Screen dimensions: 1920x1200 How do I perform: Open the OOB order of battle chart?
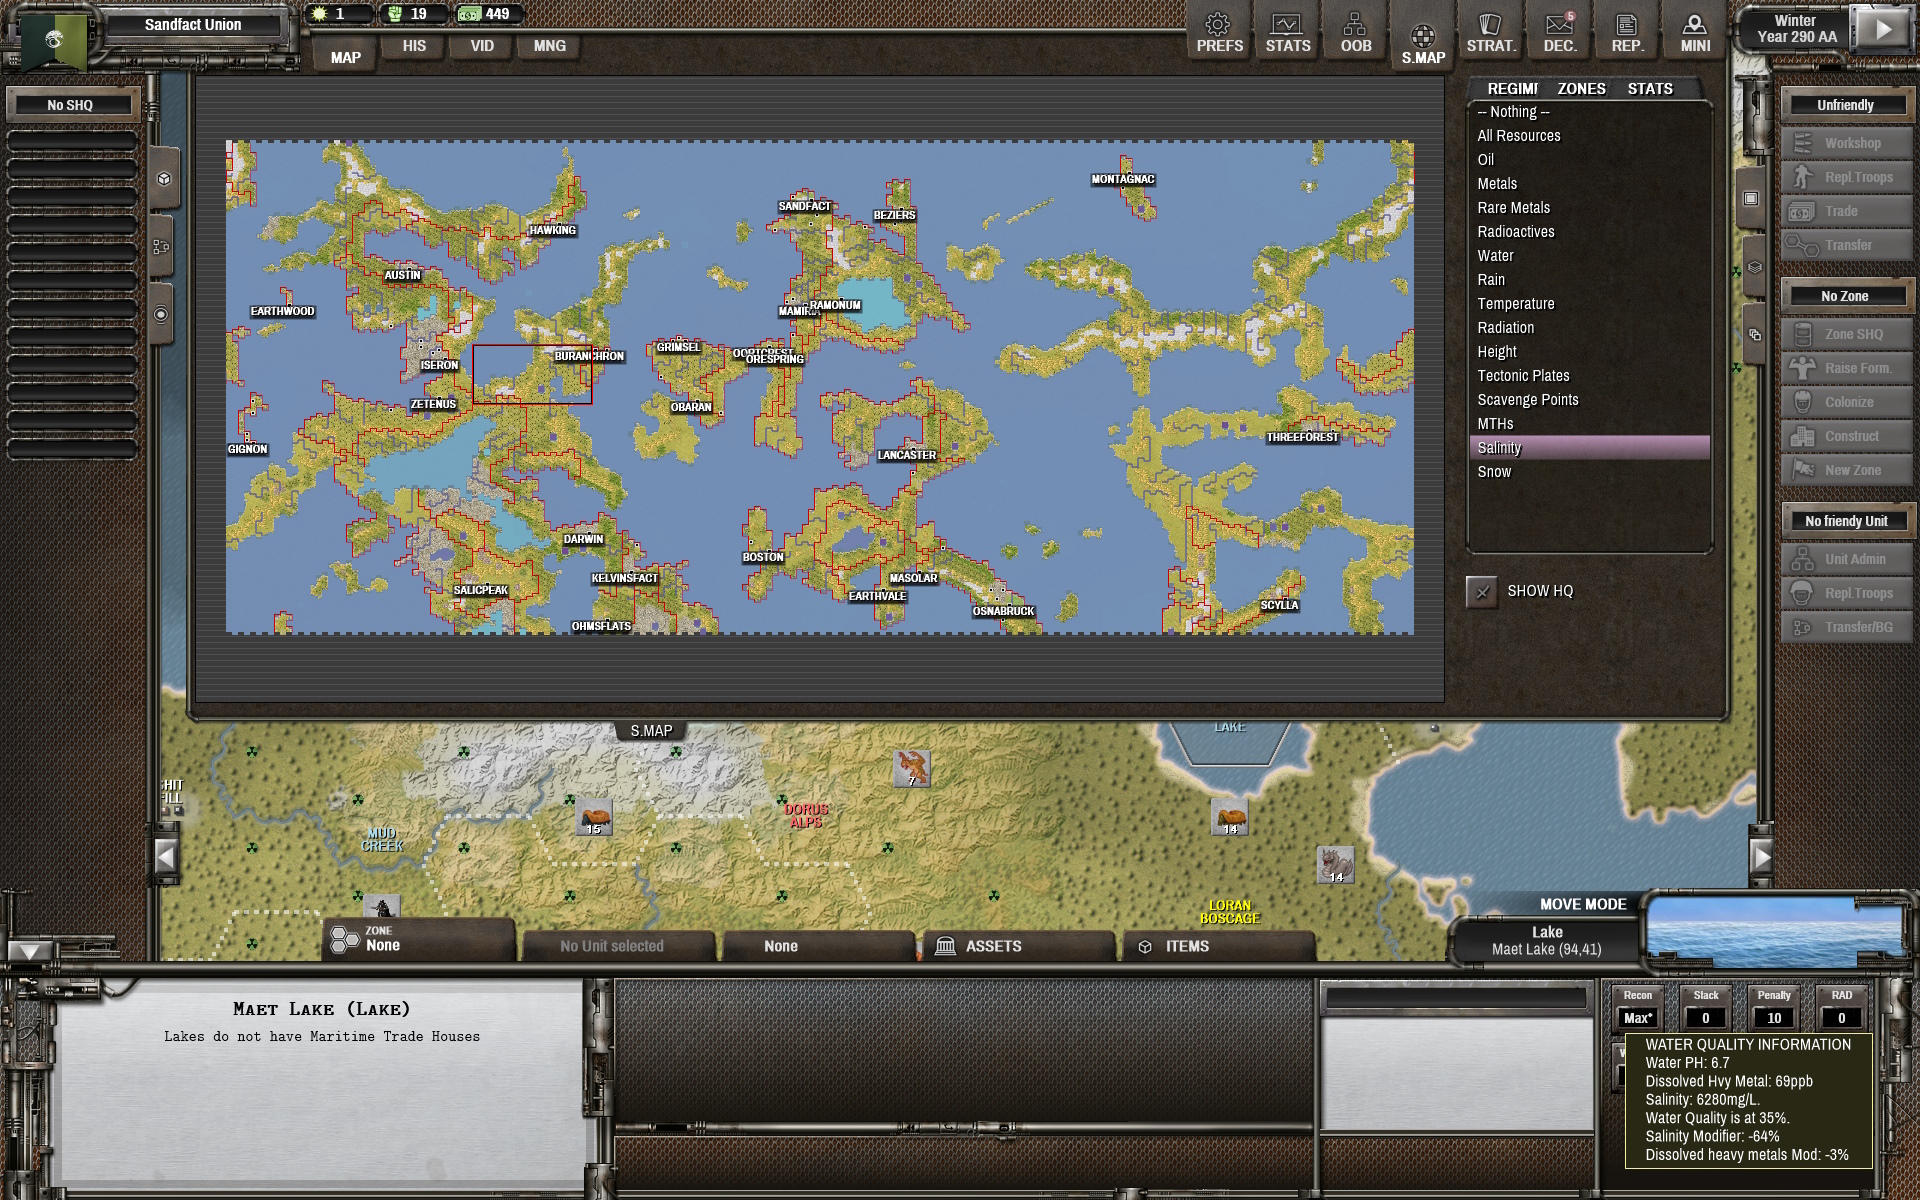click(1354, 30)
